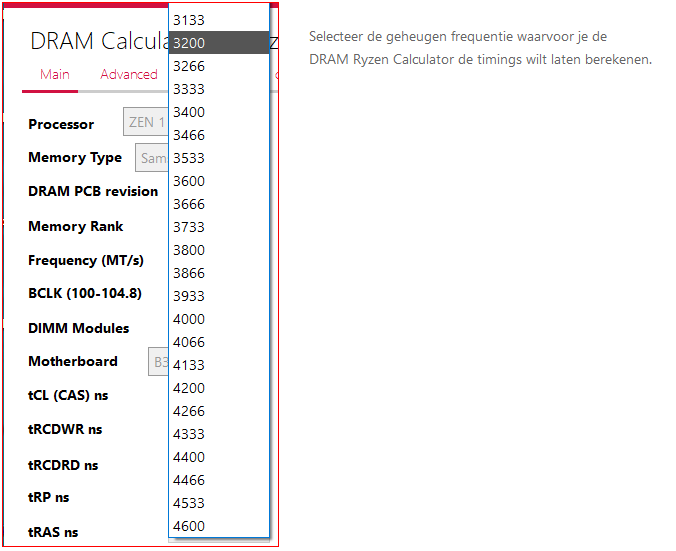Click the Dutch instruction text on the right
The height and width of the screenshot is (551, 676).
pyautogui.click(x=480, y=48)
